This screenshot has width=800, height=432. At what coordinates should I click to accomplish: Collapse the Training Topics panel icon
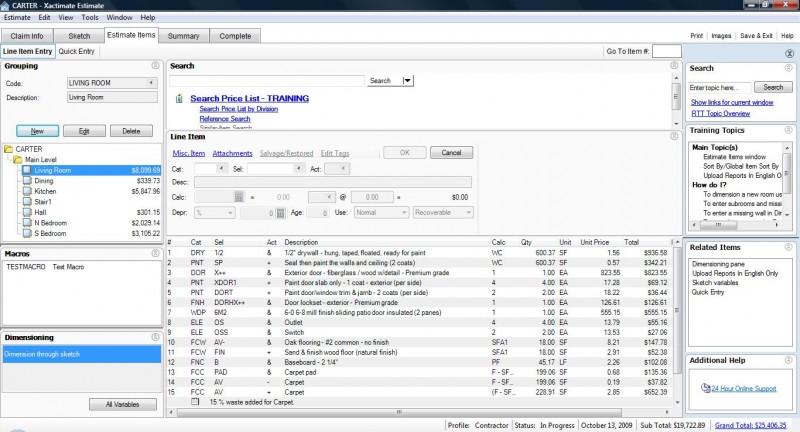788,130
